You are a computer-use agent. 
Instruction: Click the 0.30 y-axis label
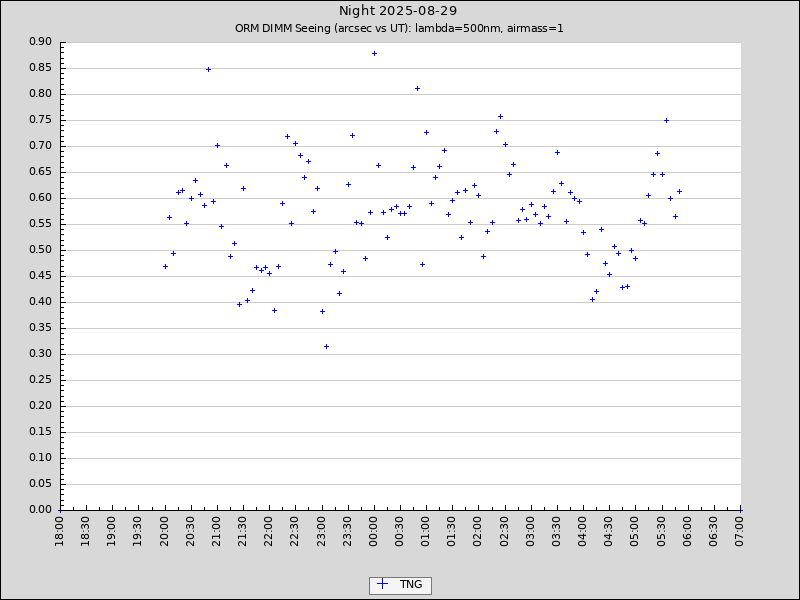click(x=41, y=354)
